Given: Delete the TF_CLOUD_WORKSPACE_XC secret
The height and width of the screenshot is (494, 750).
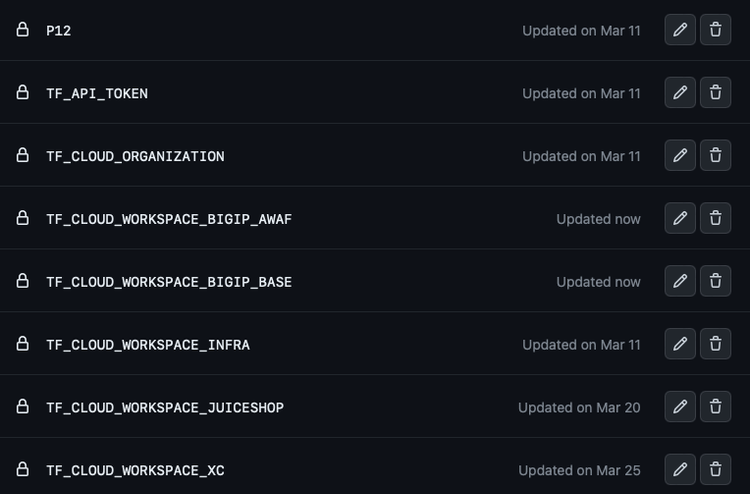Looking at the screenshot, I should (715, 469).
